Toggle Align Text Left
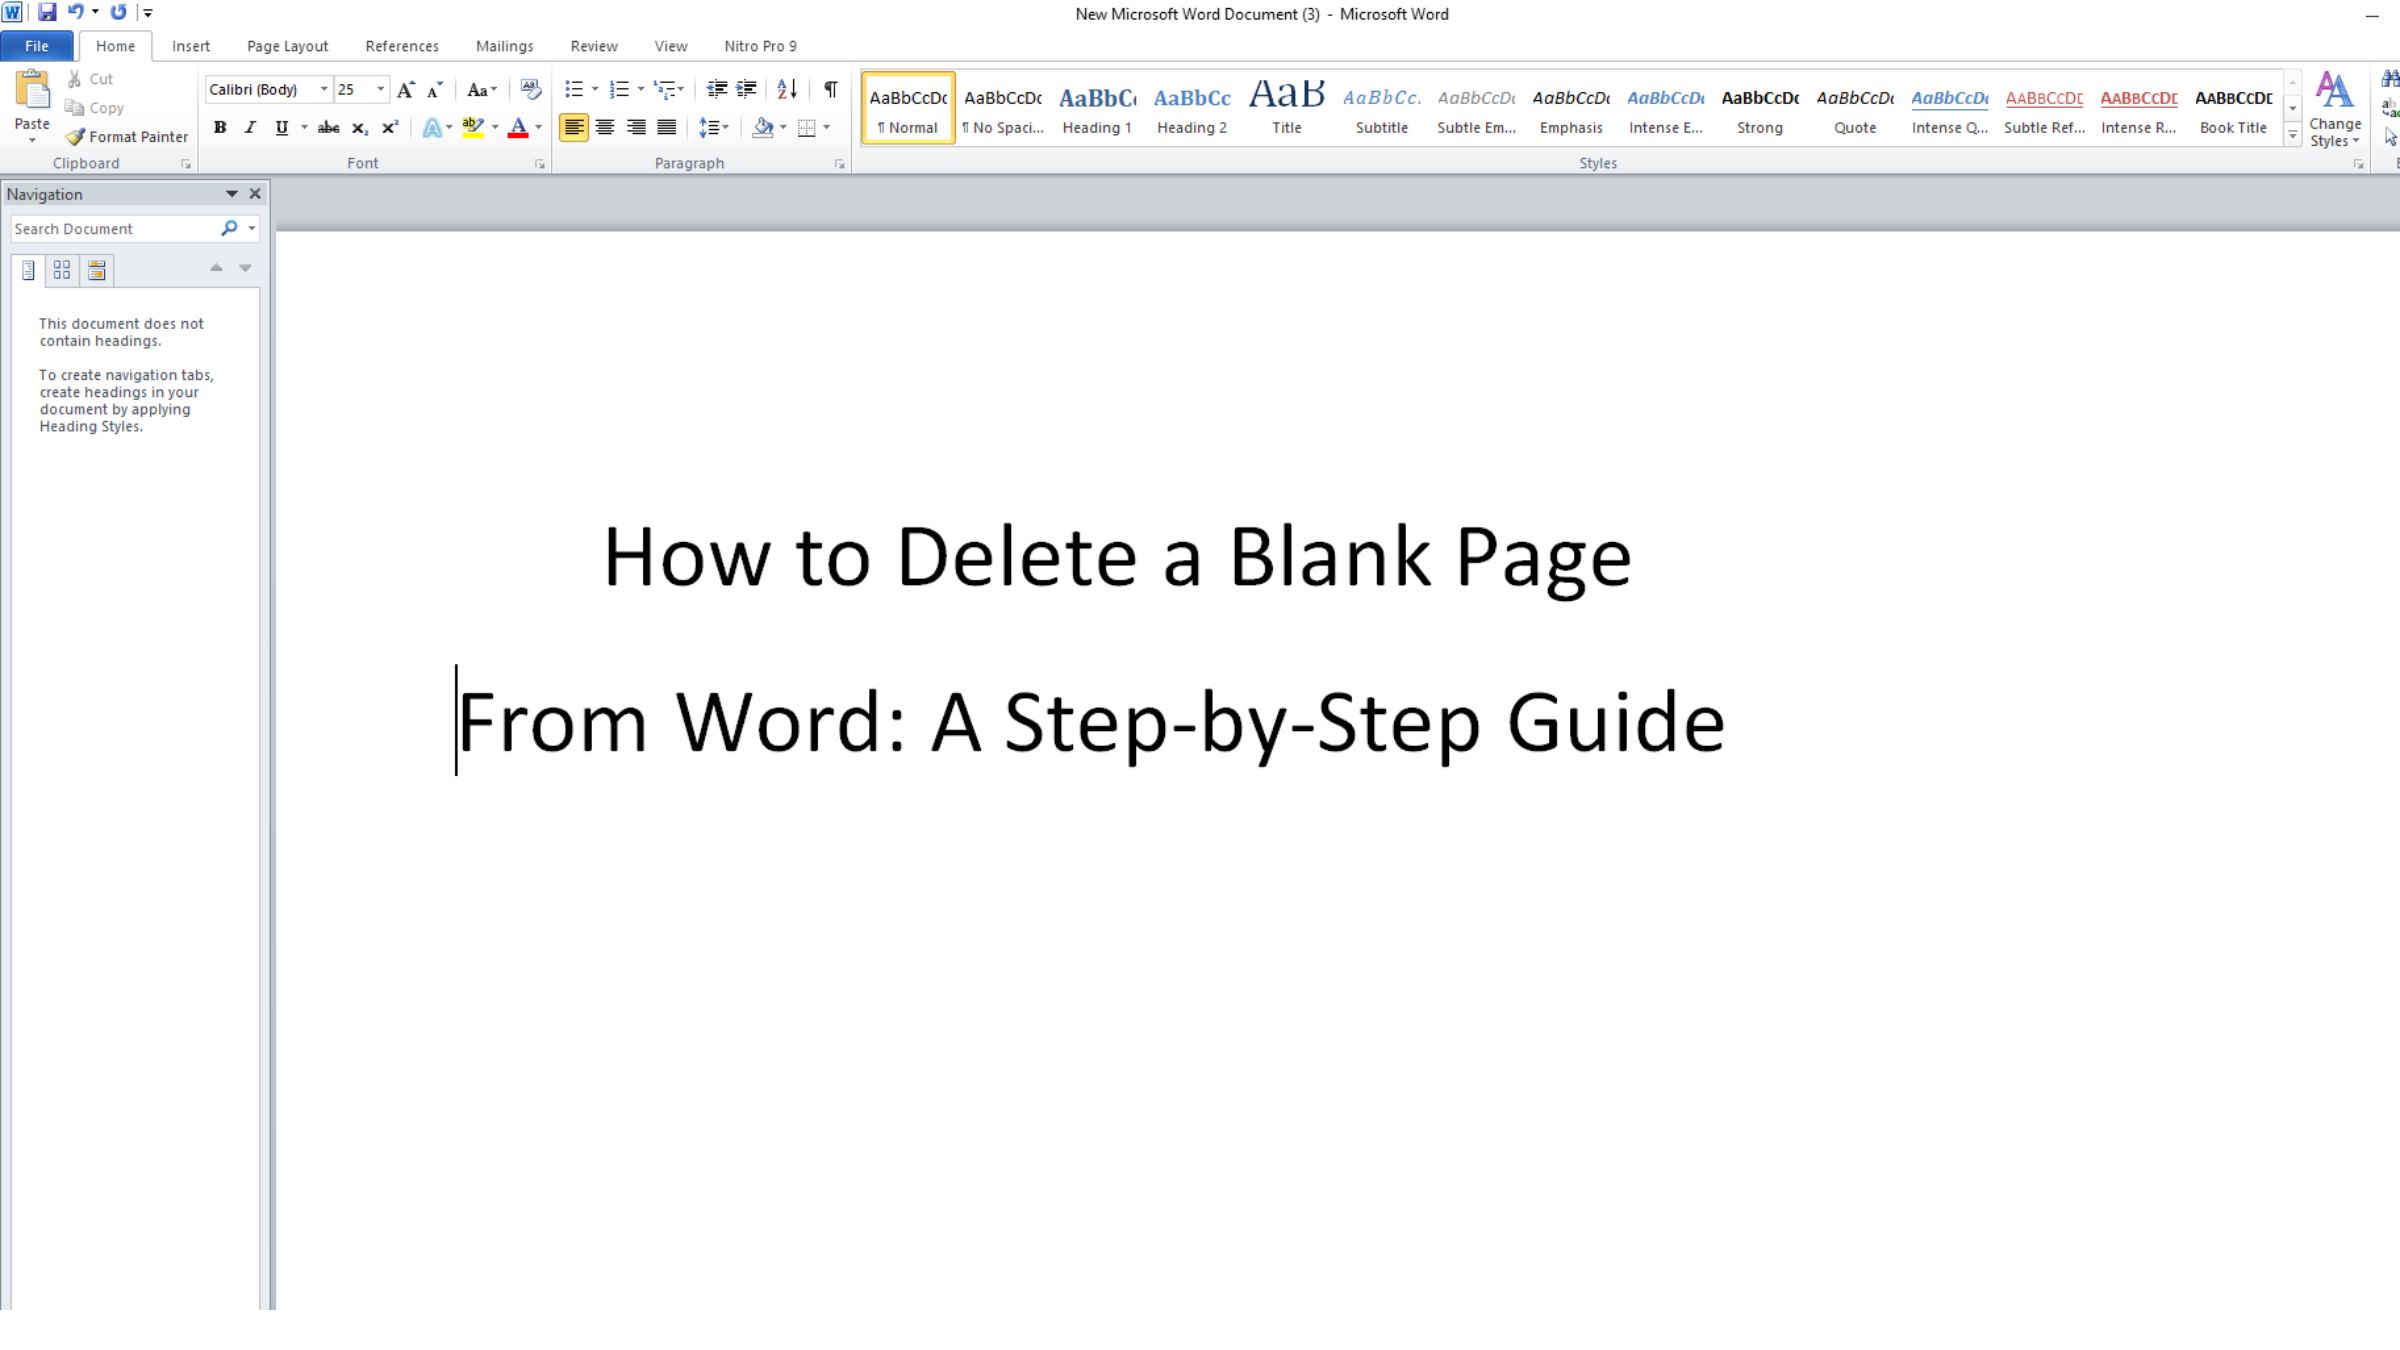The height and width of the screenshot is (1350, 2400). [574, 128]
